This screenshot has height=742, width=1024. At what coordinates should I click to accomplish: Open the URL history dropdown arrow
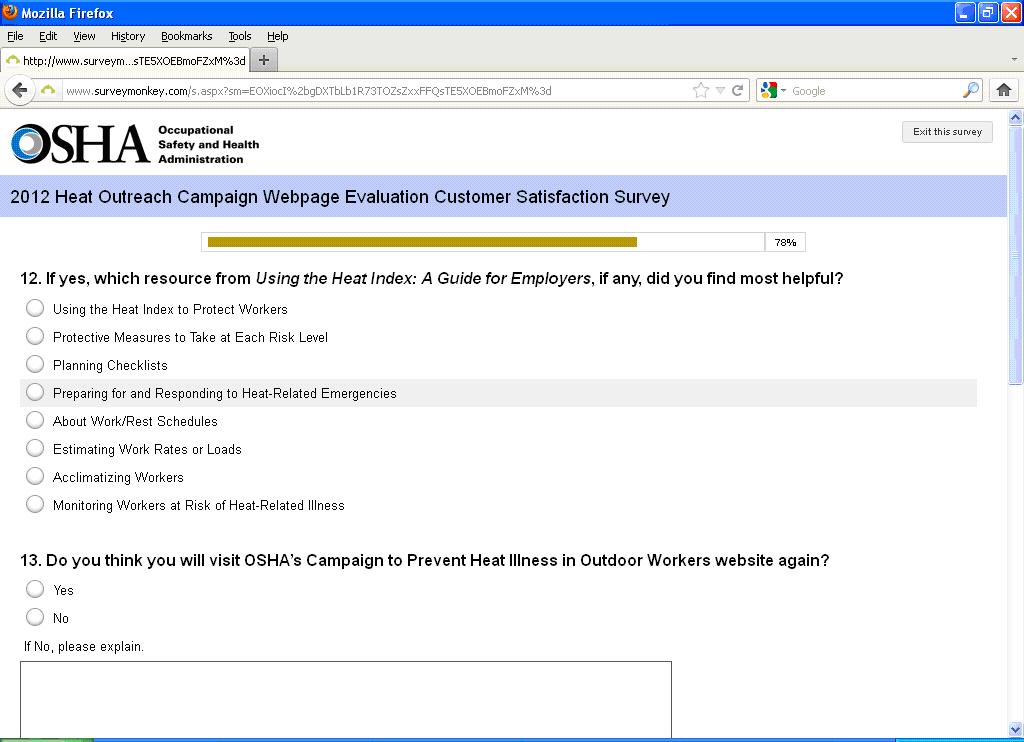[x=720, y=90]
